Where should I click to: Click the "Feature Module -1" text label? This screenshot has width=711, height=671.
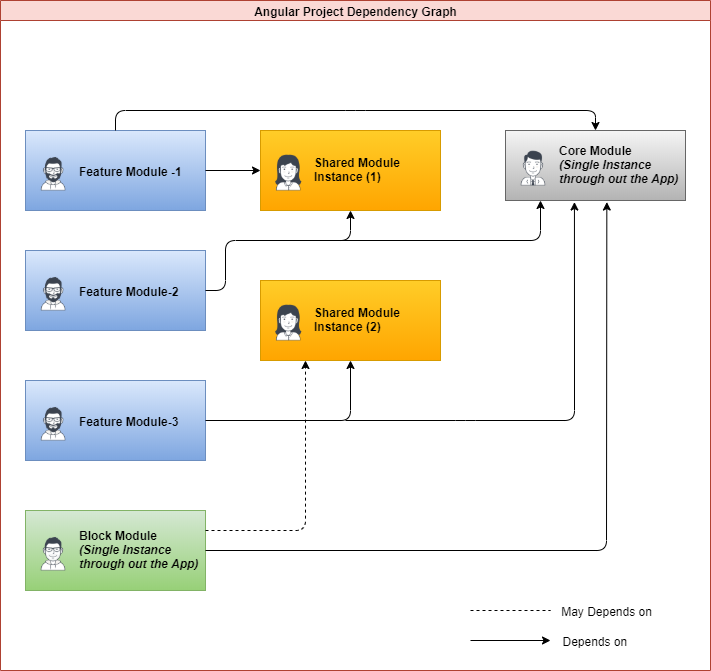130,172
